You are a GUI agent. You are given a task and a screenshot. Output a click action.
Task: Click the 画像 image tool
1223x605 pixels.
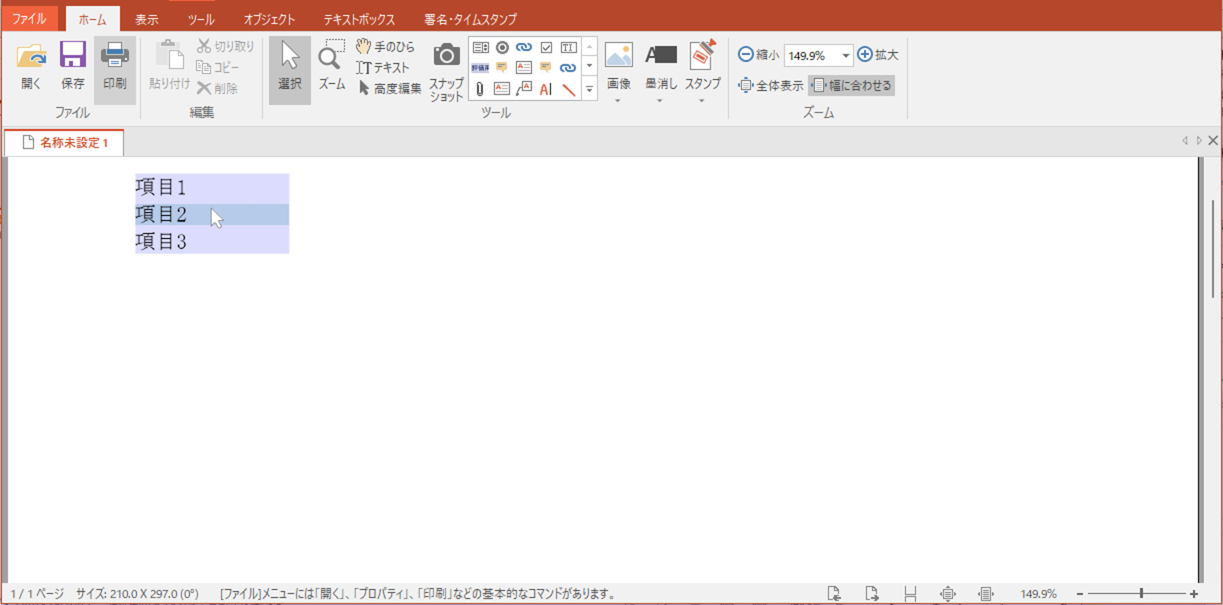coord(619,65)
